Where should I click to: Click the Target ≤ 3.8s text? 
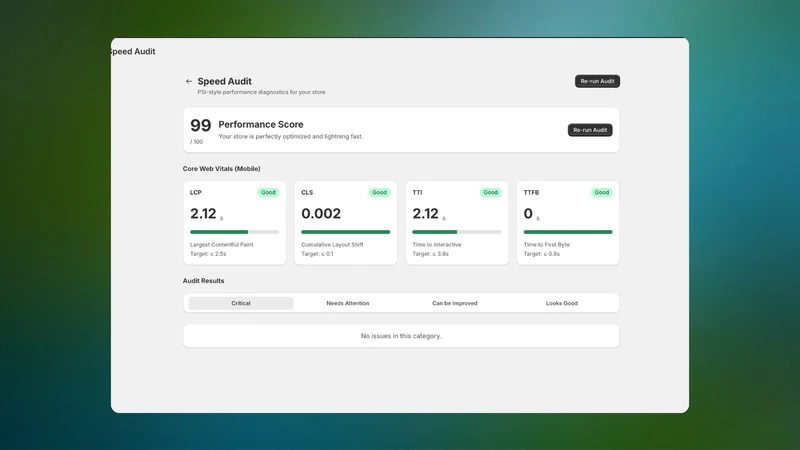pyautogui.click(x=431, y=254)
